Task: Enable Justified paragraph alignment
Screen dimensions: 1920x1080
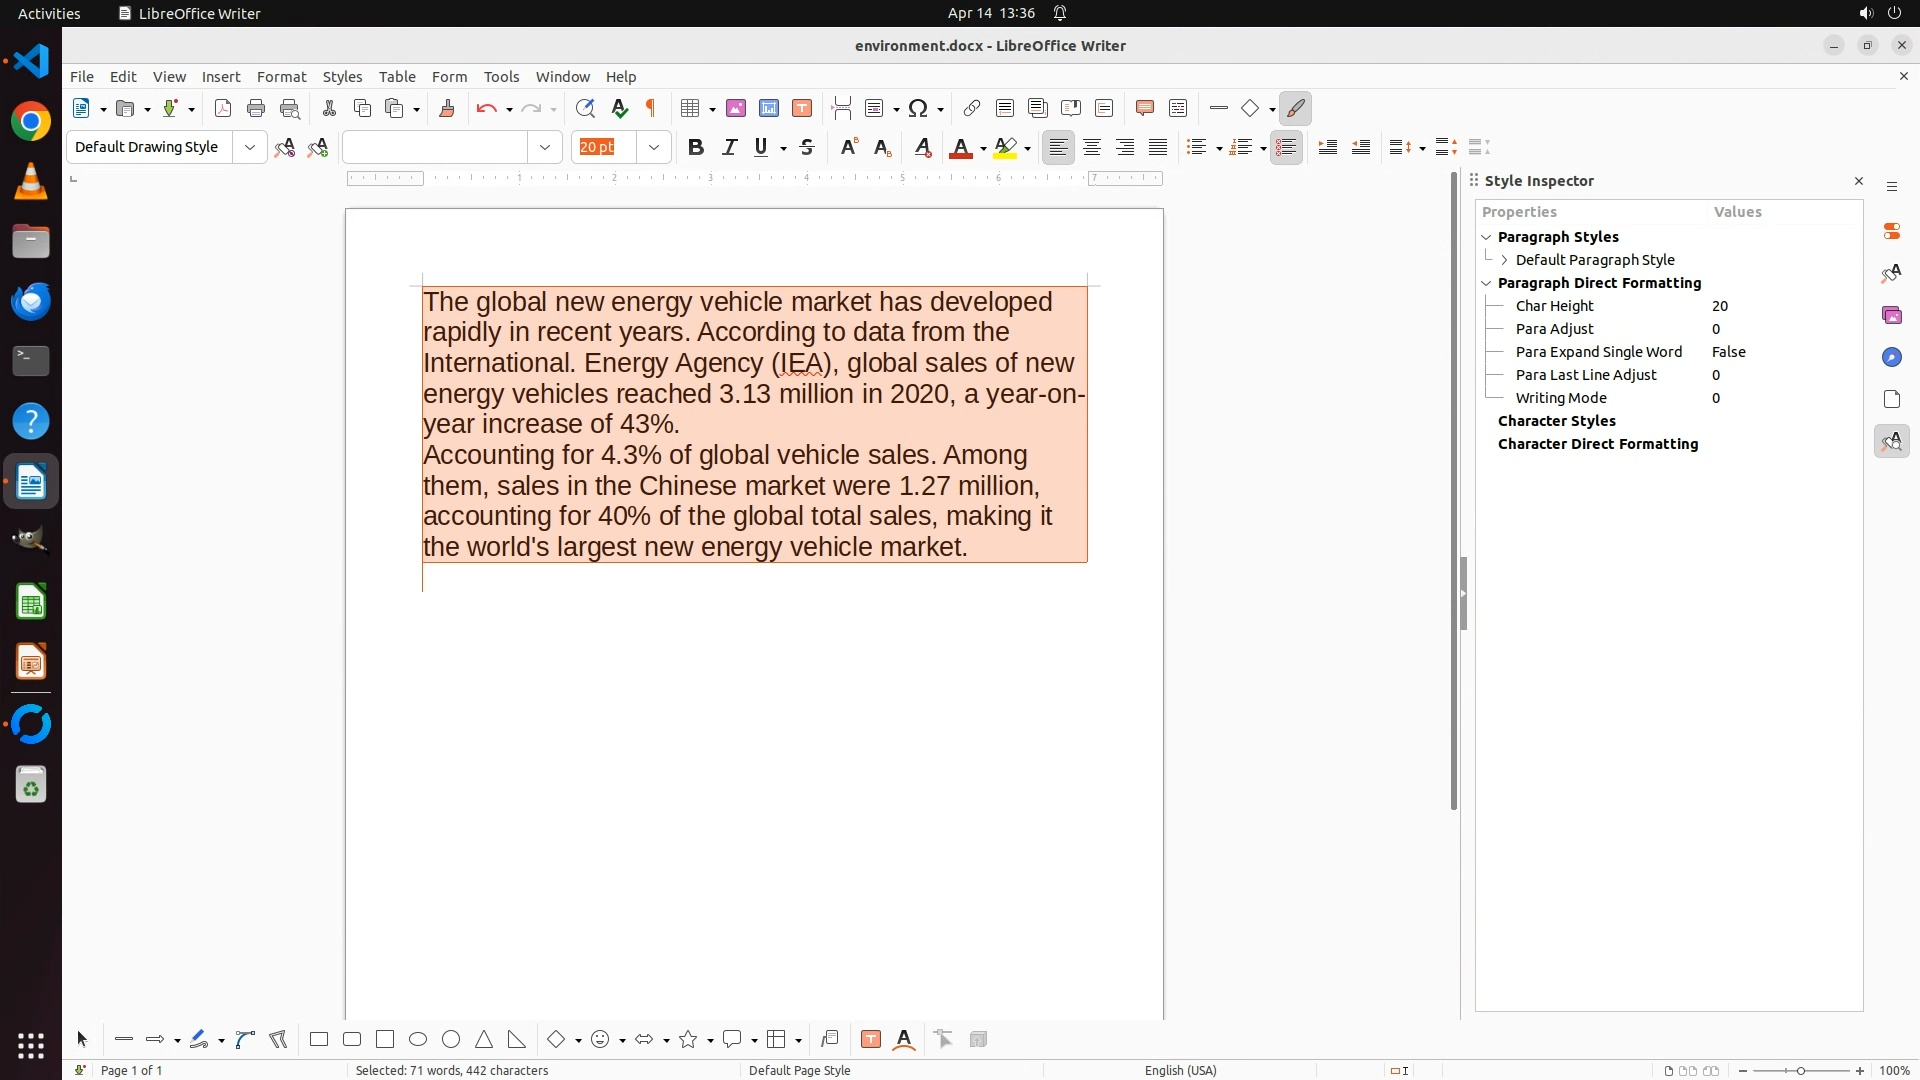Action: click(1158, 147)
